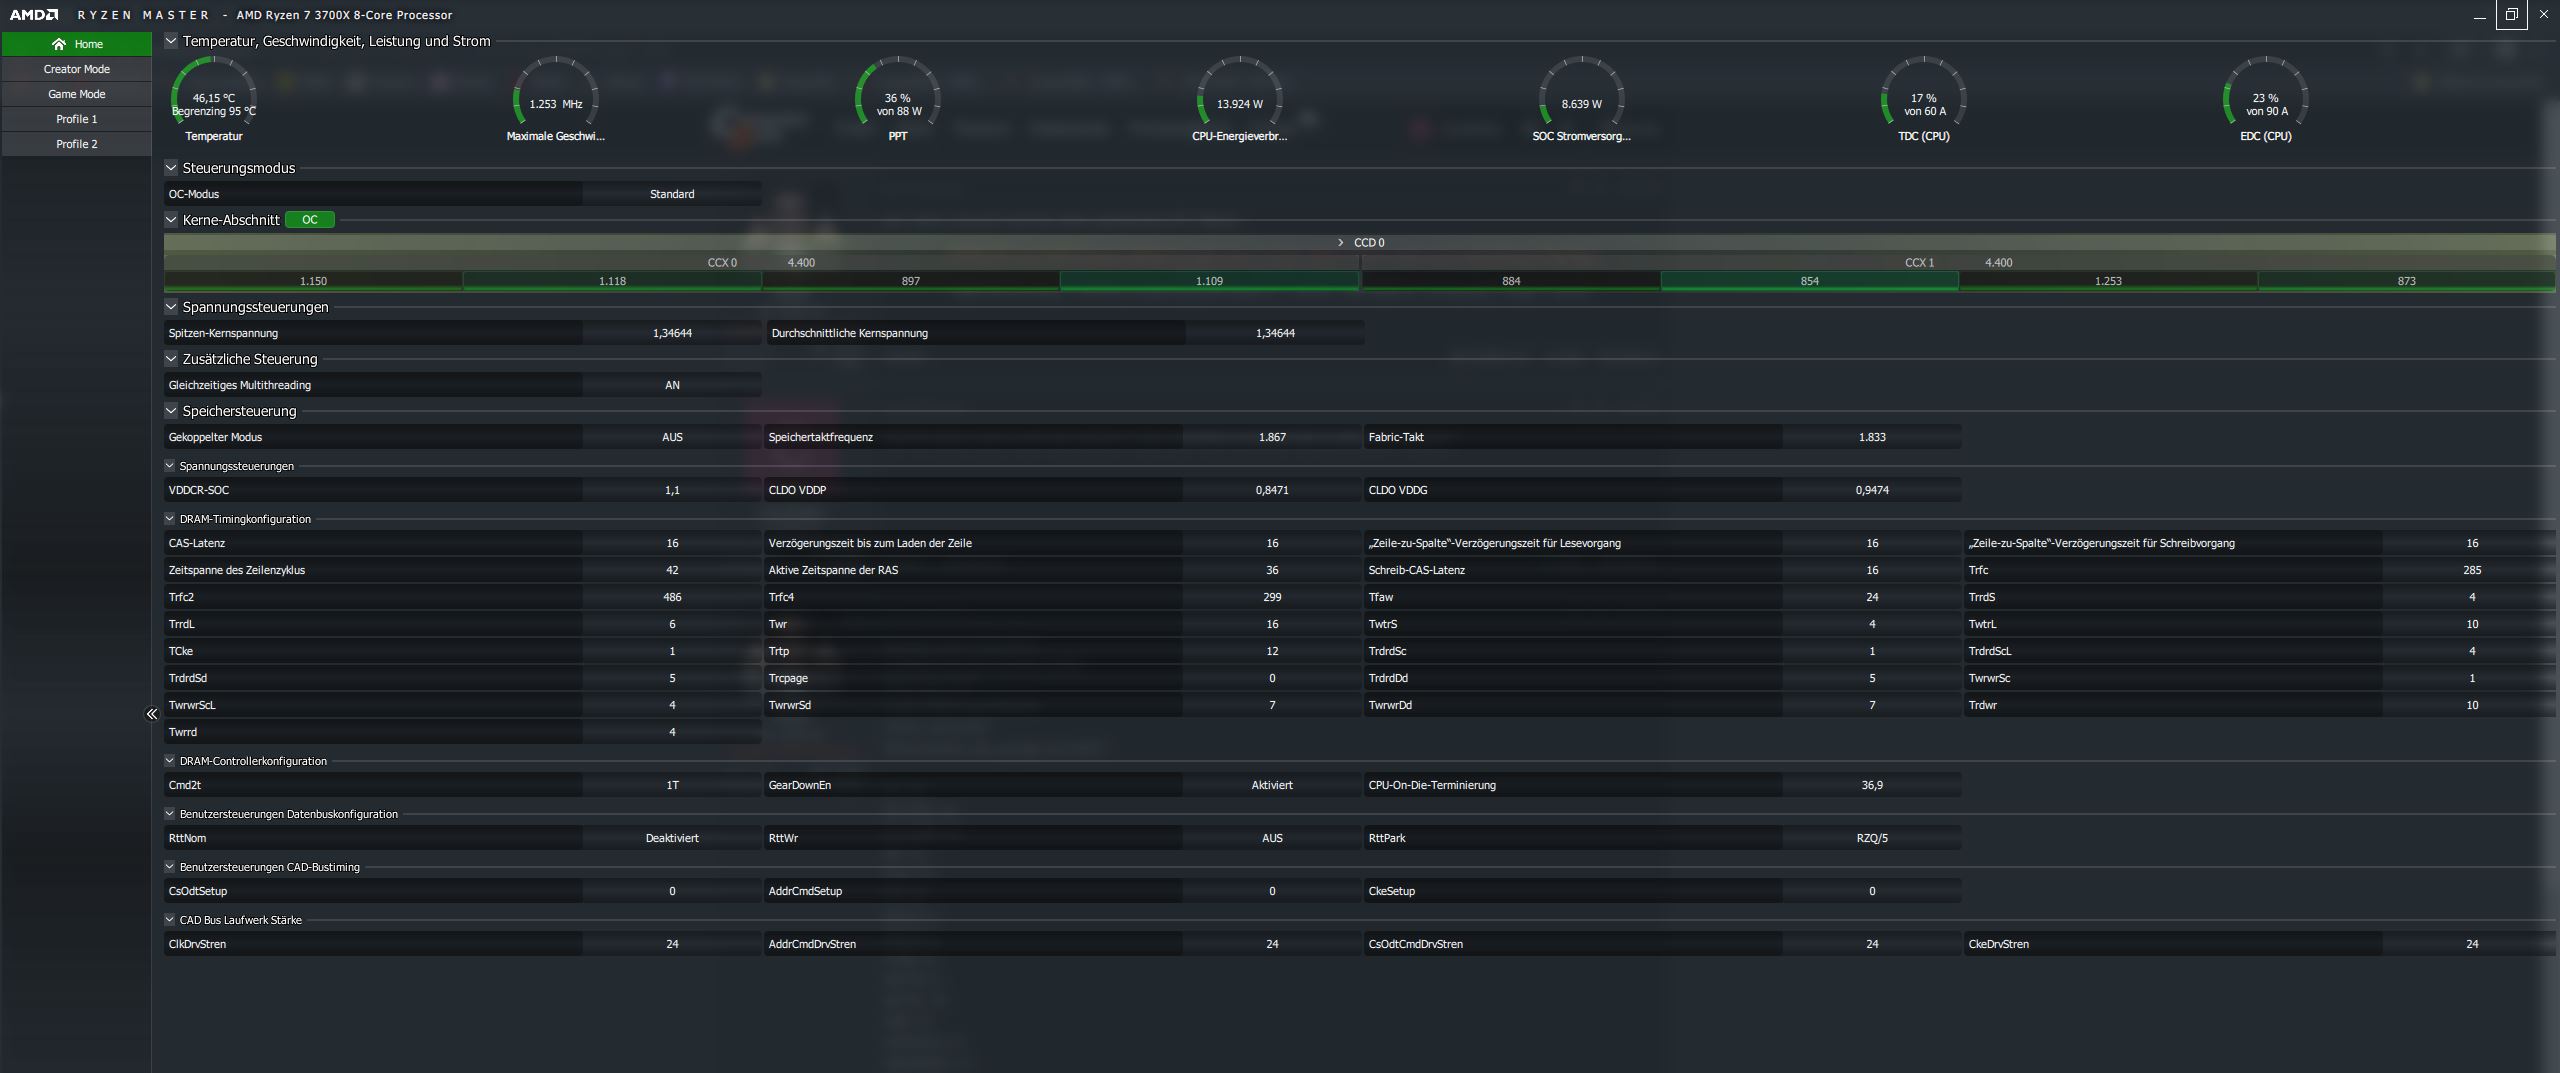Open Profile 1
The height and width of the screenshot is (1073, 2560).
tap(77, 119)
